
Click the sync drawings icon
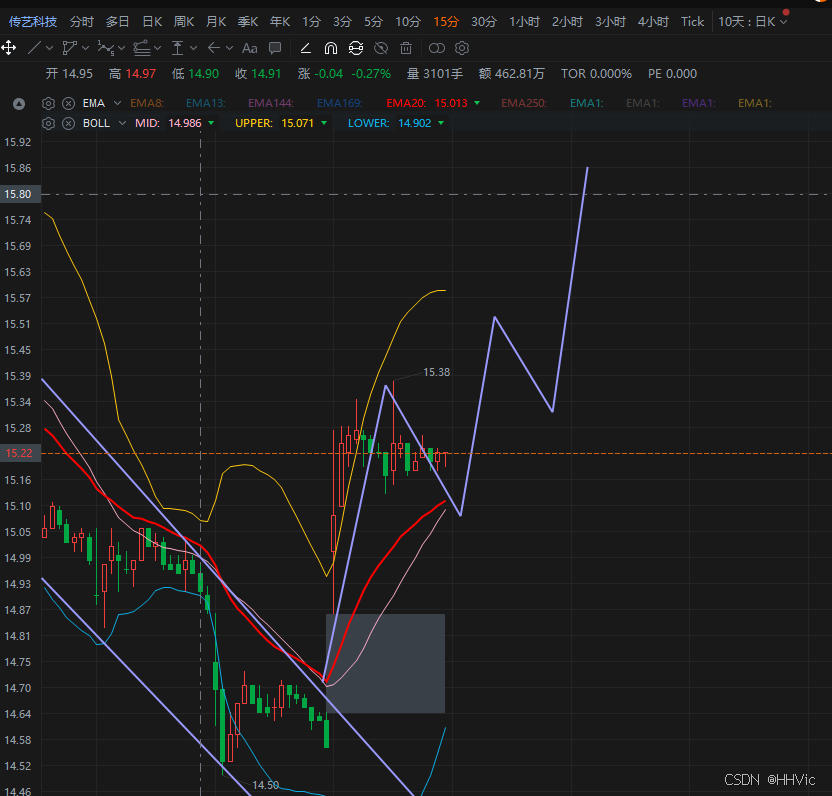pyautogui.click(x=356, y=48)
